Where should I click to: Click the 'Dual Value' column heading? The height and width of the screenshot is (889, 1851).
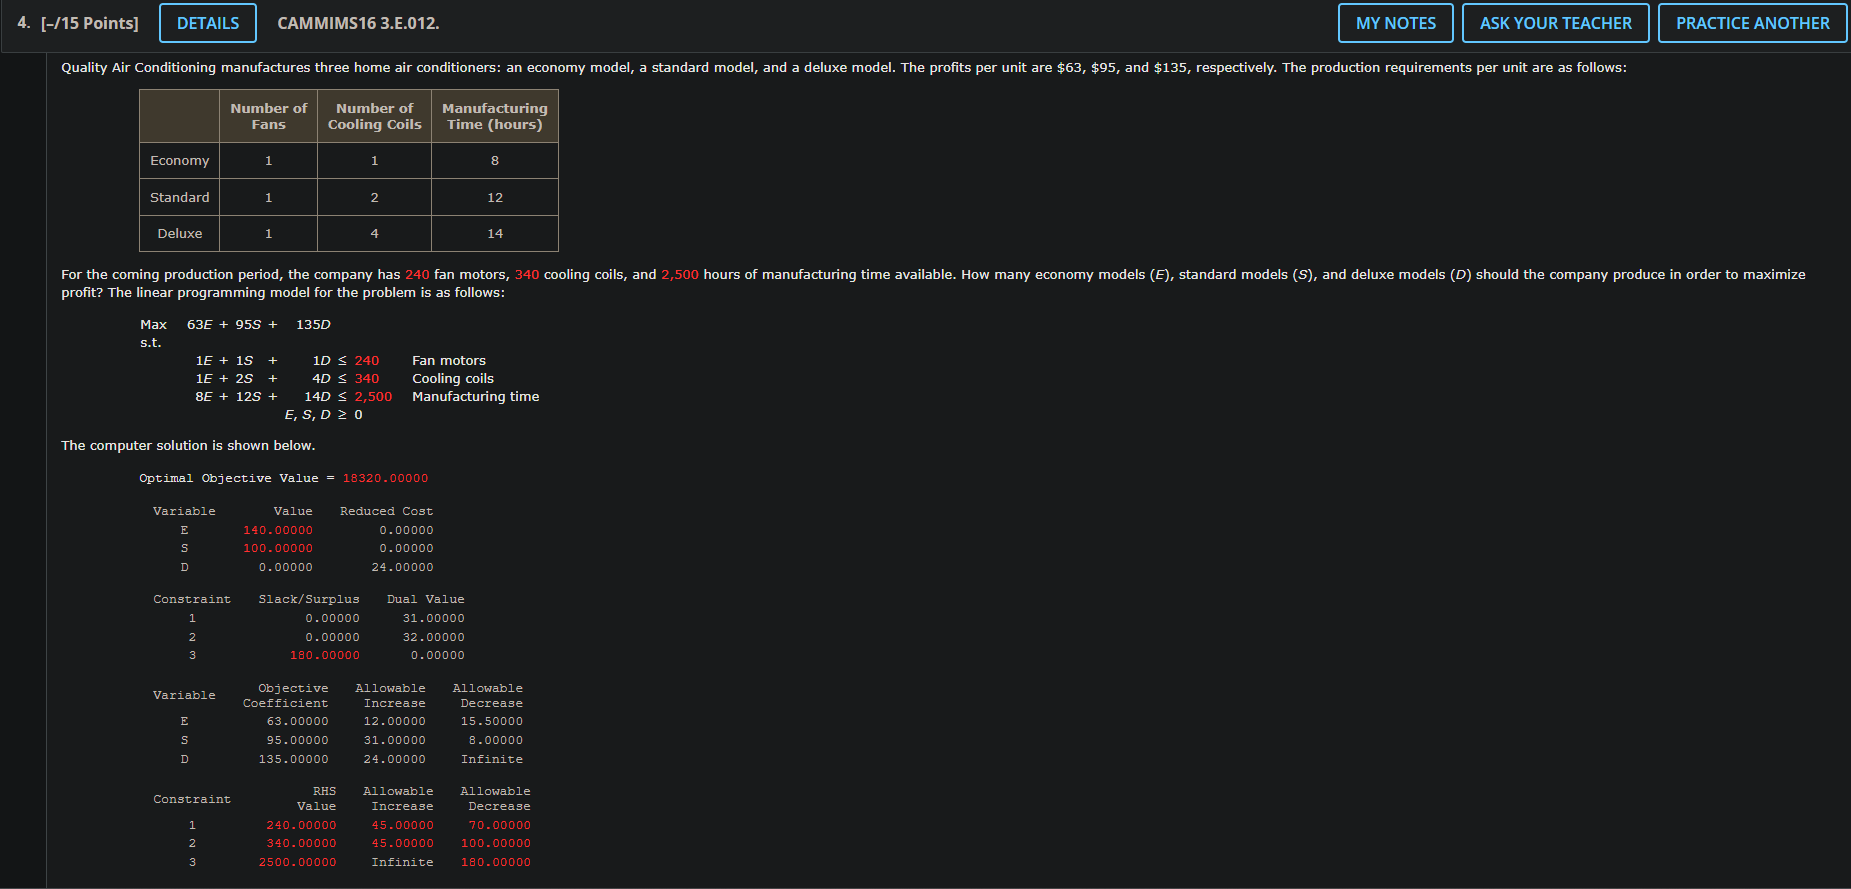click(x=425, y=599)
